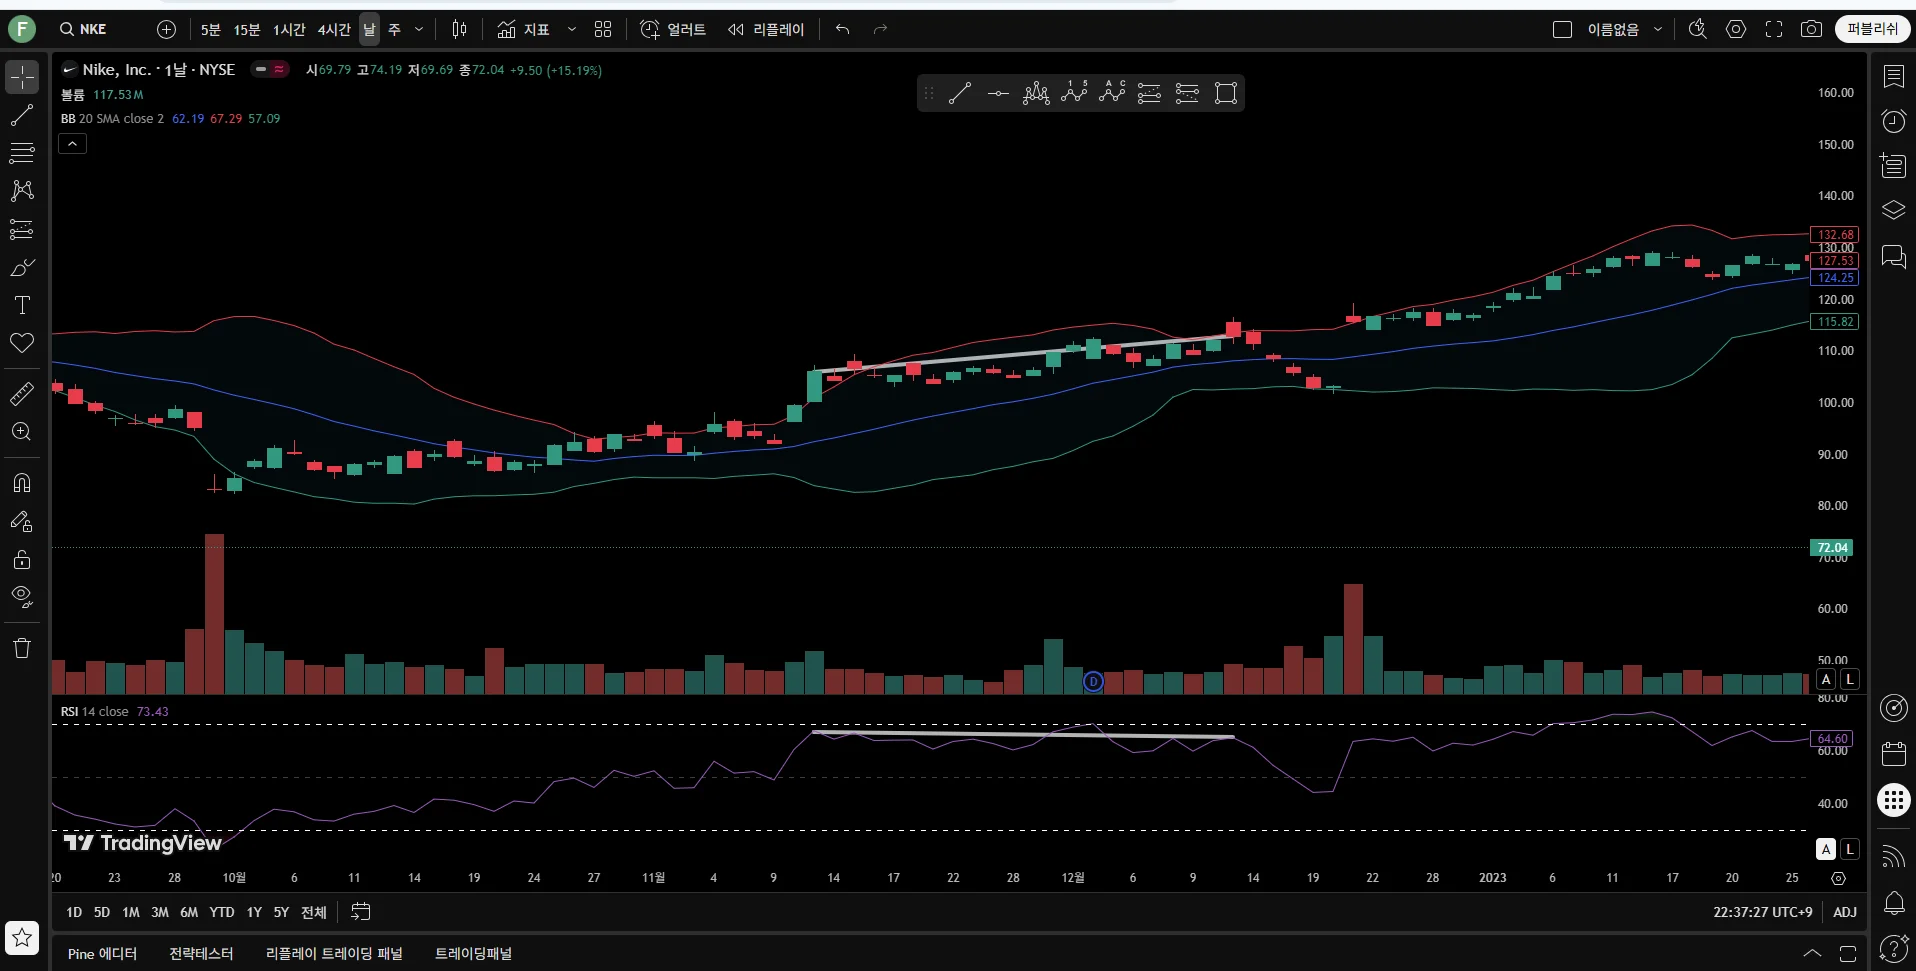The height and width of the screenshot is (971, 1916).
Task: Switch to the 전략테스터 tab
Action: (x=201, y=953)
